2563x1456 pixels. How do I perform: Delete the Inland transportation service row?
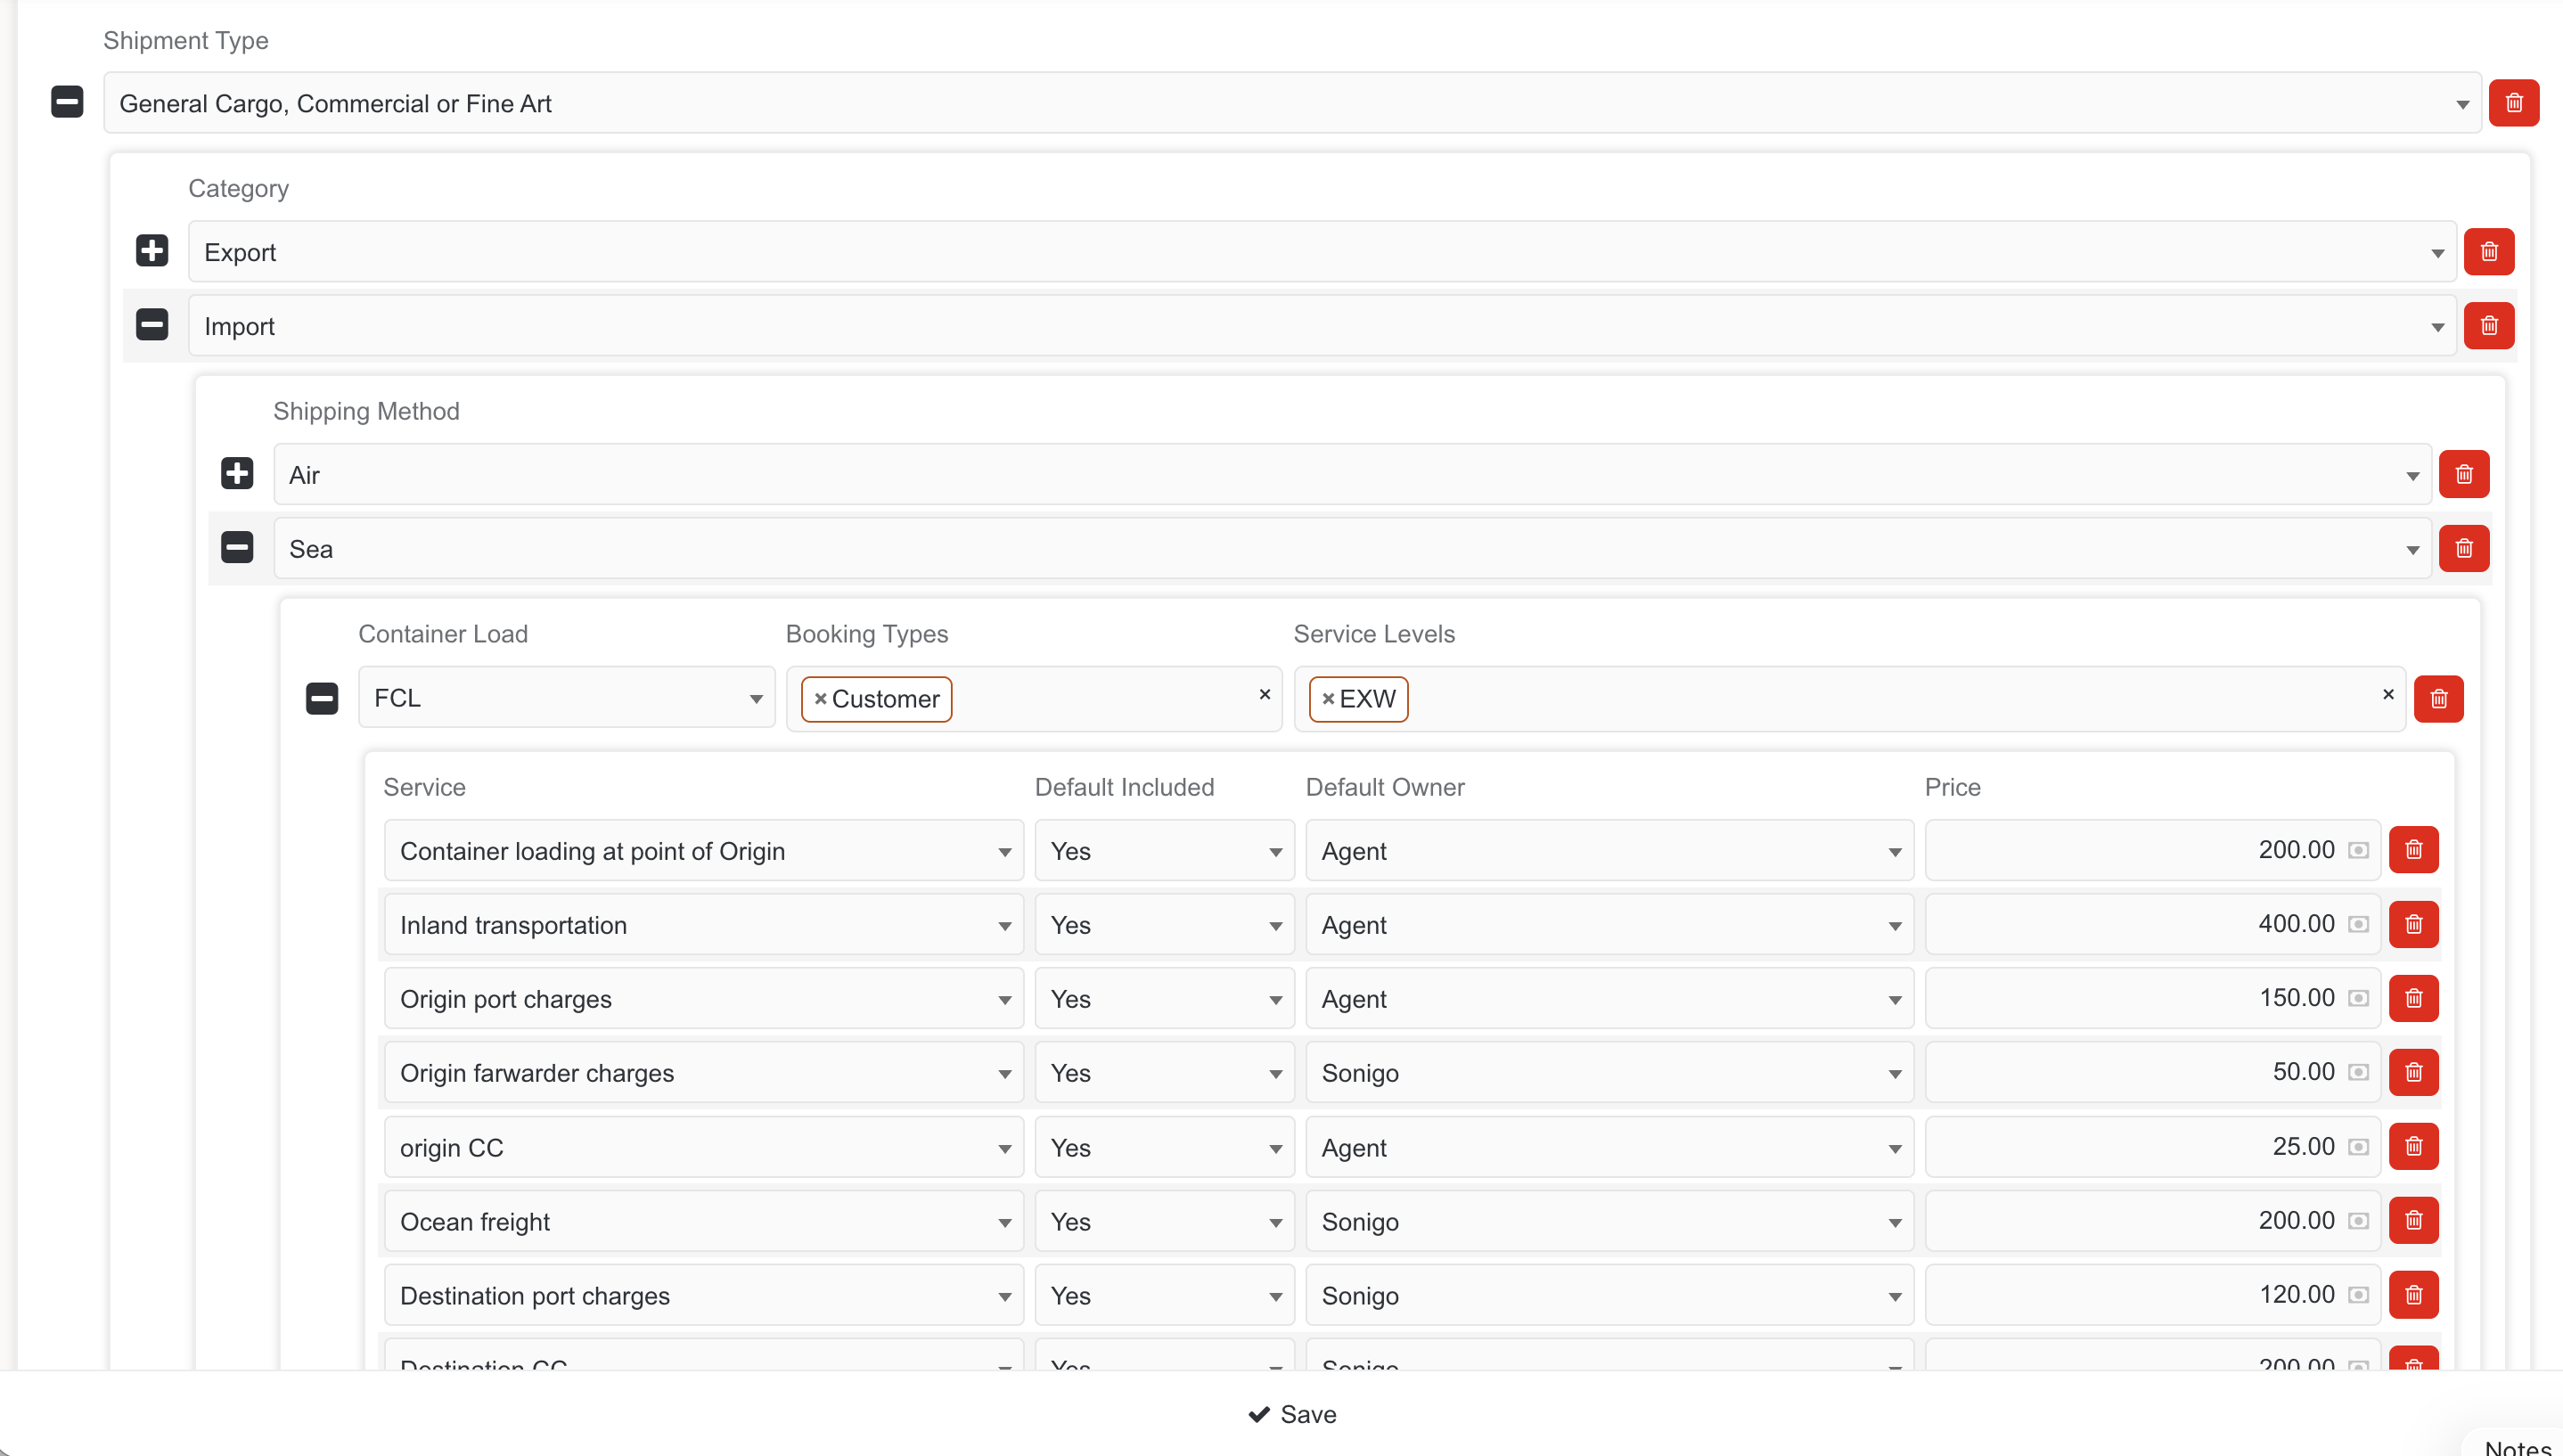tap(2413, 924)
